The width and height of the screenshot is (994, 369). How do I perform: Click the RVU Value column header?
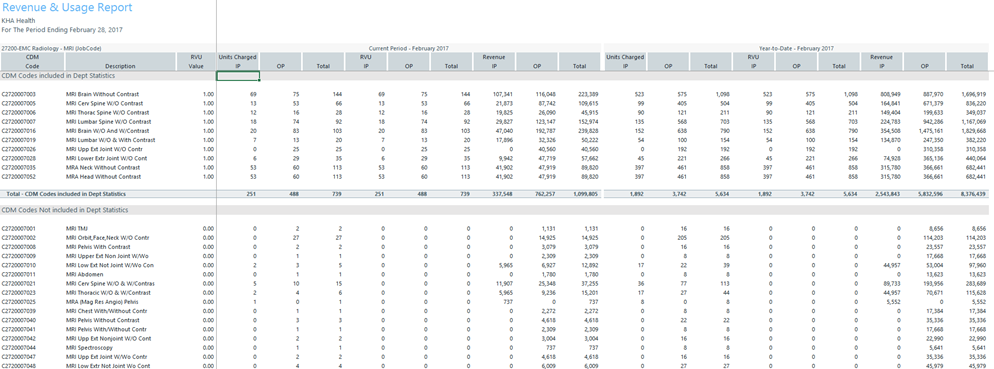[x=196, y=61]
